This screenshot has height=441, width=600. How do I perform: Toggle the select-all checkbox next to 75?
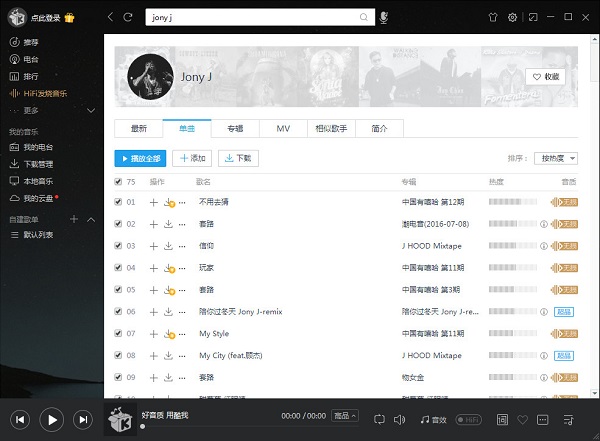pos(119,182)
